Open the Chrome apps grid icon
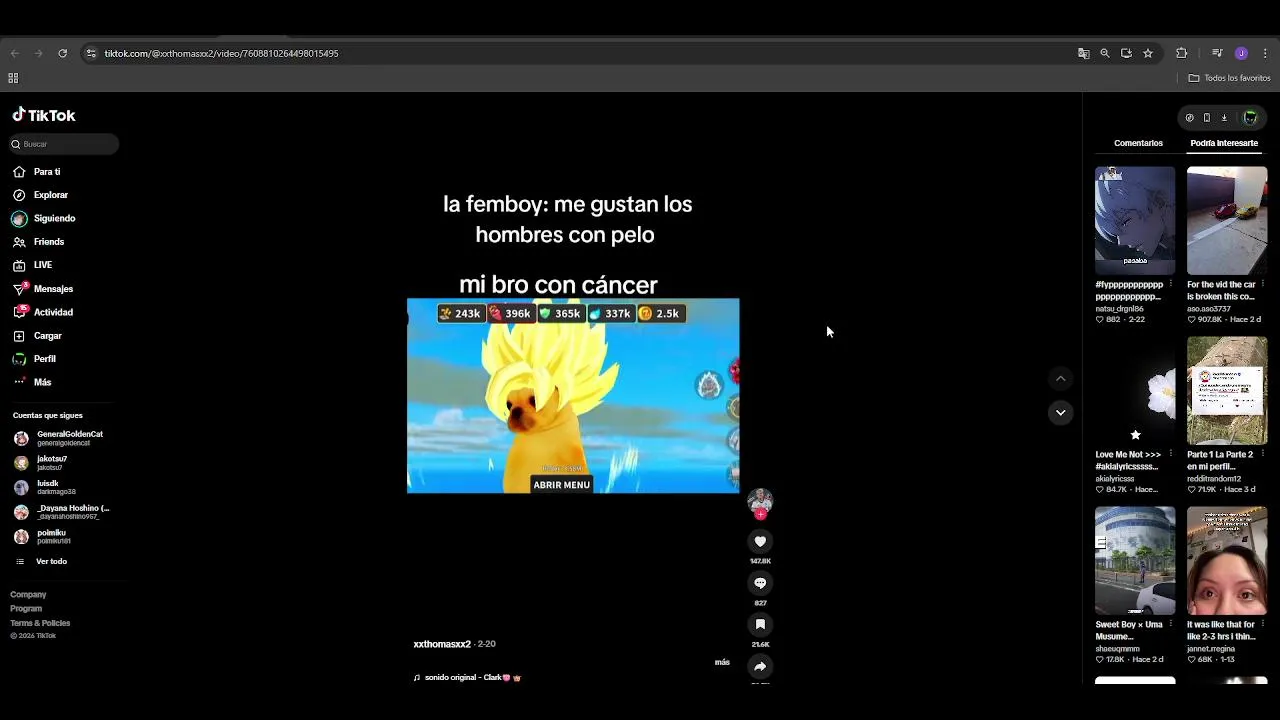The width and height of the screenshot is (1280, 720). coord(13,78)
